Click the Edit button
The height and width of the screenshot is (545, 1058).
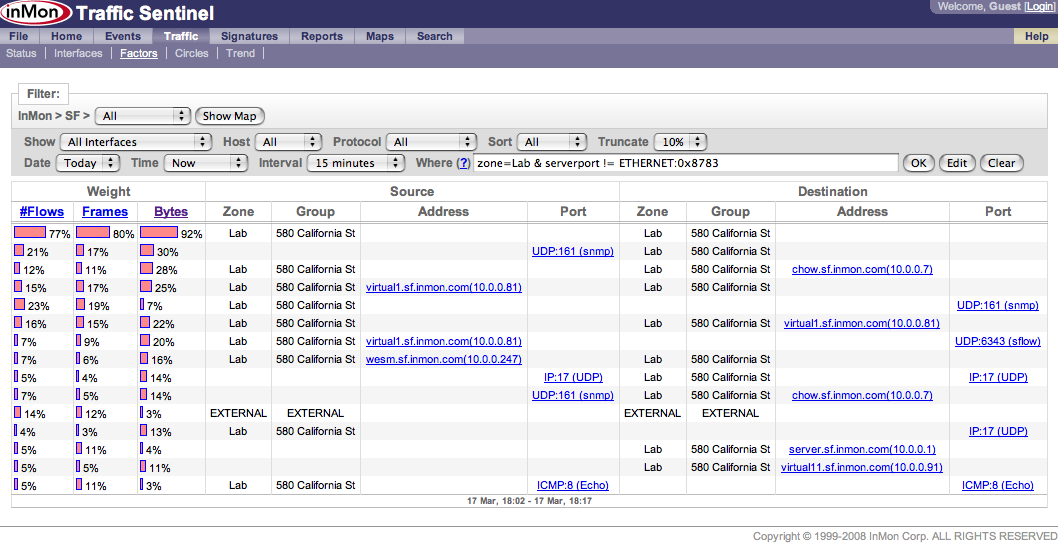(957, 163)
